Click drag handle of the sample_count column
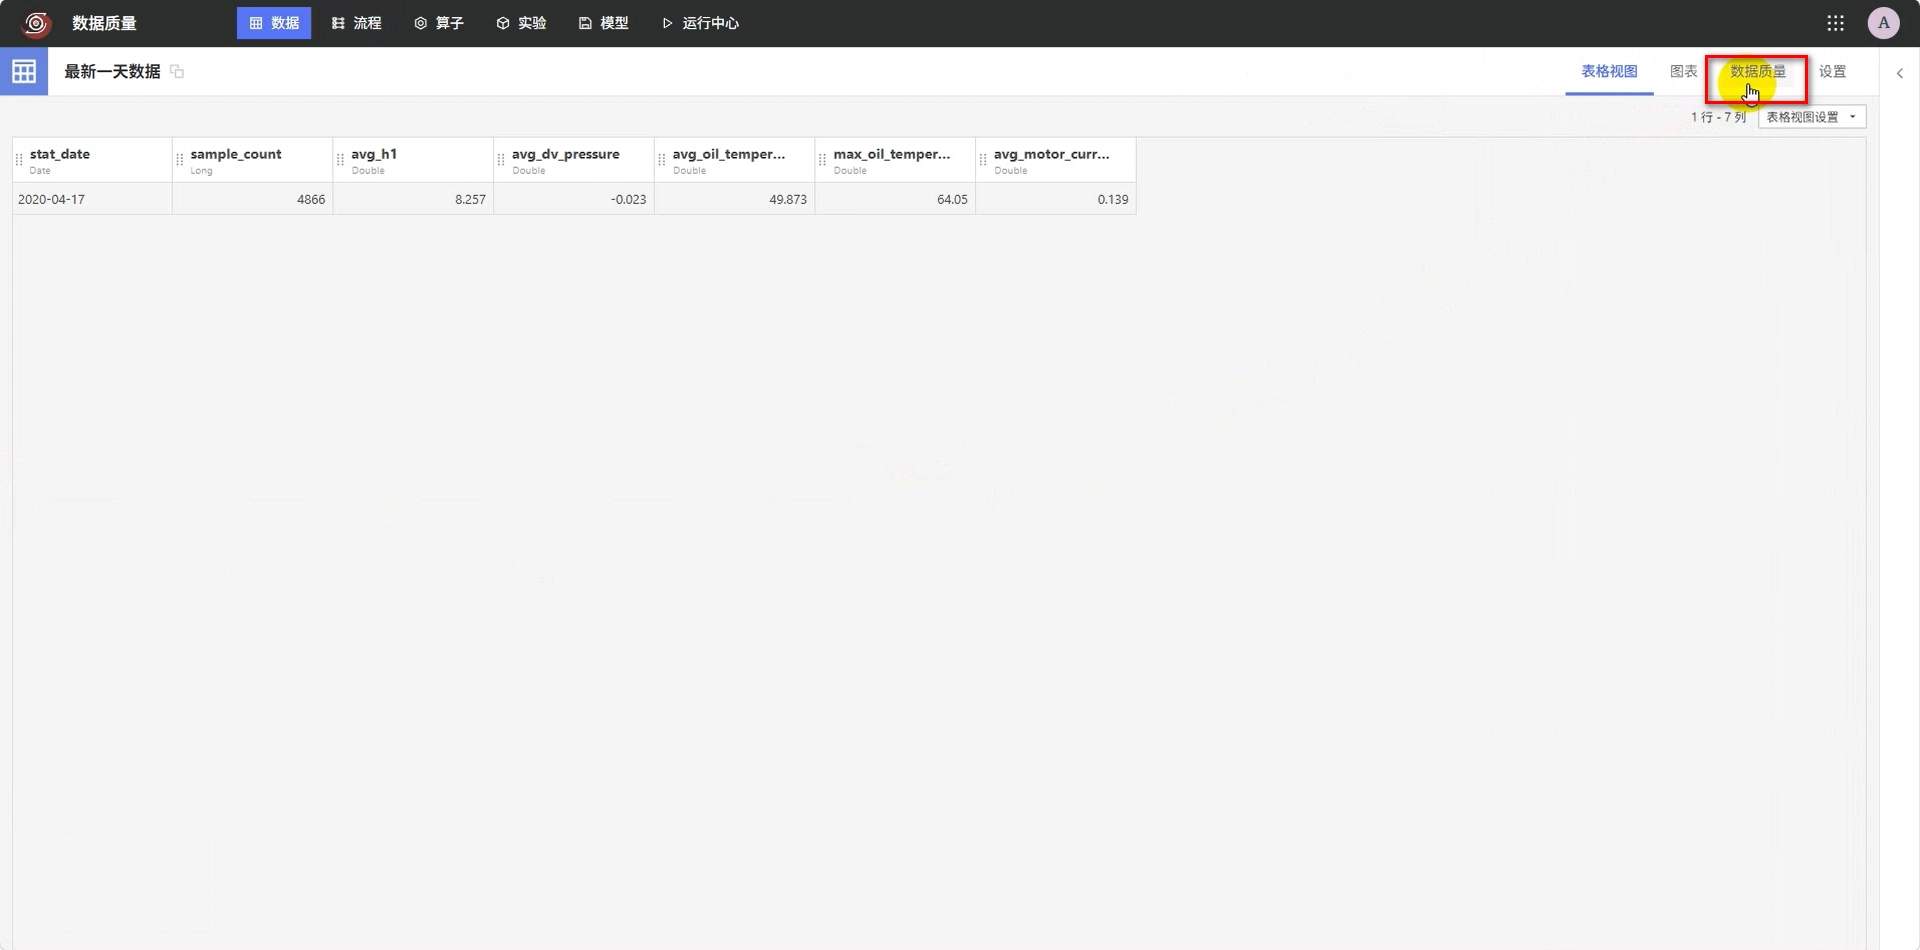The width and height of the screenshot is (1920, 950). (180, 160)
